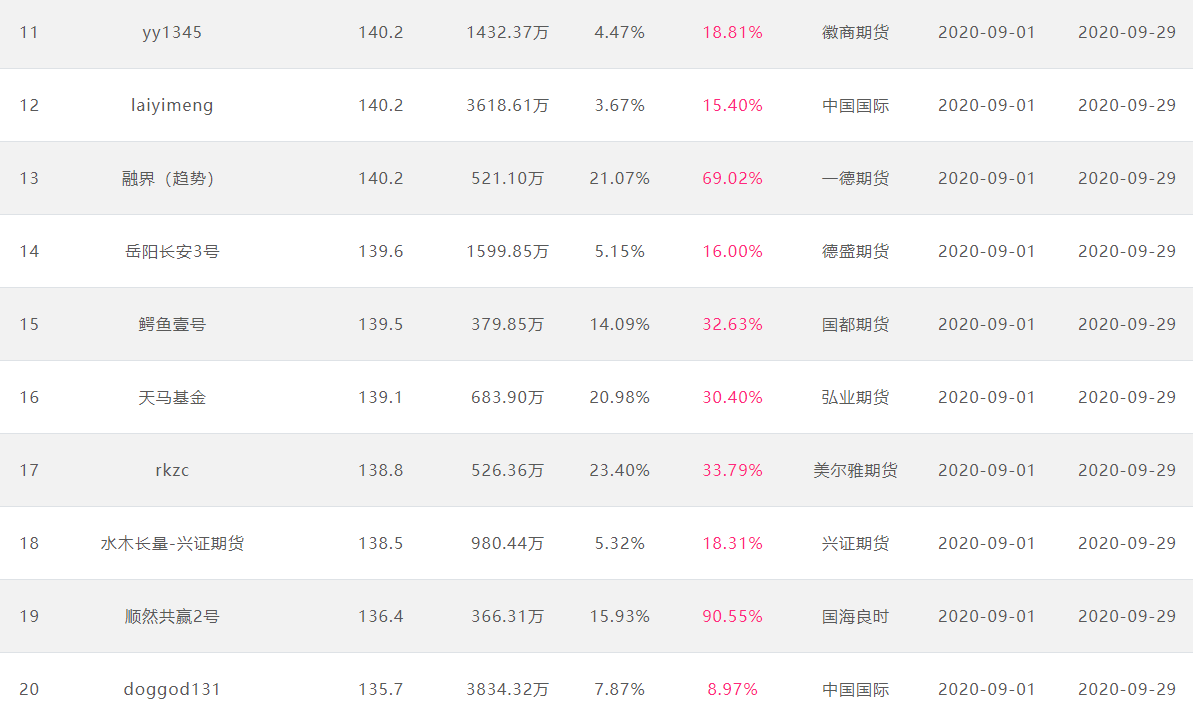
Task: Click 国海良时 company cell
Action: (855, 617)
